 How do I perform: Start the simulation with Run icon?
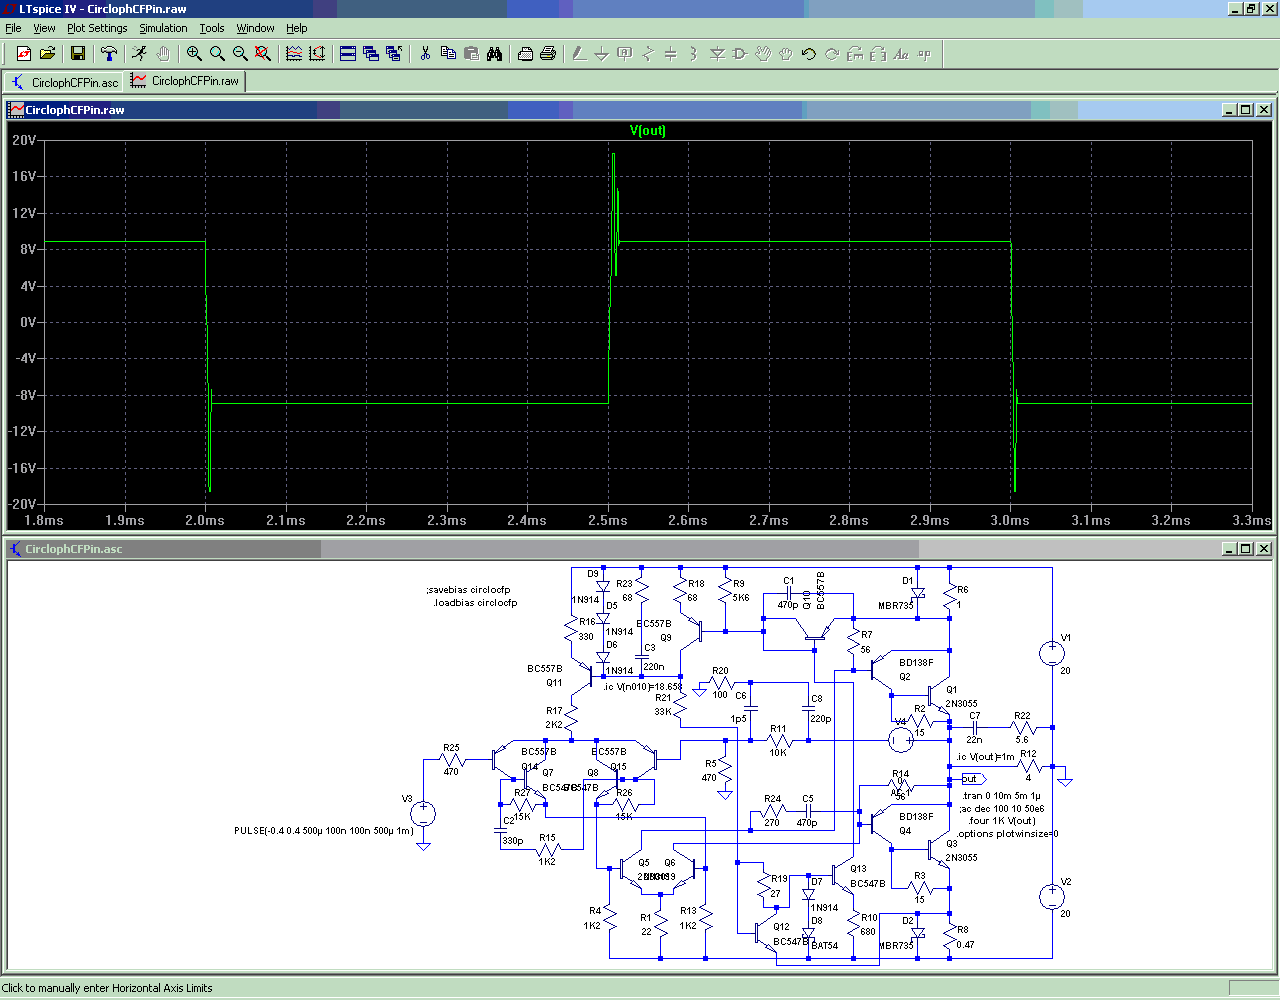click(140, 54)
